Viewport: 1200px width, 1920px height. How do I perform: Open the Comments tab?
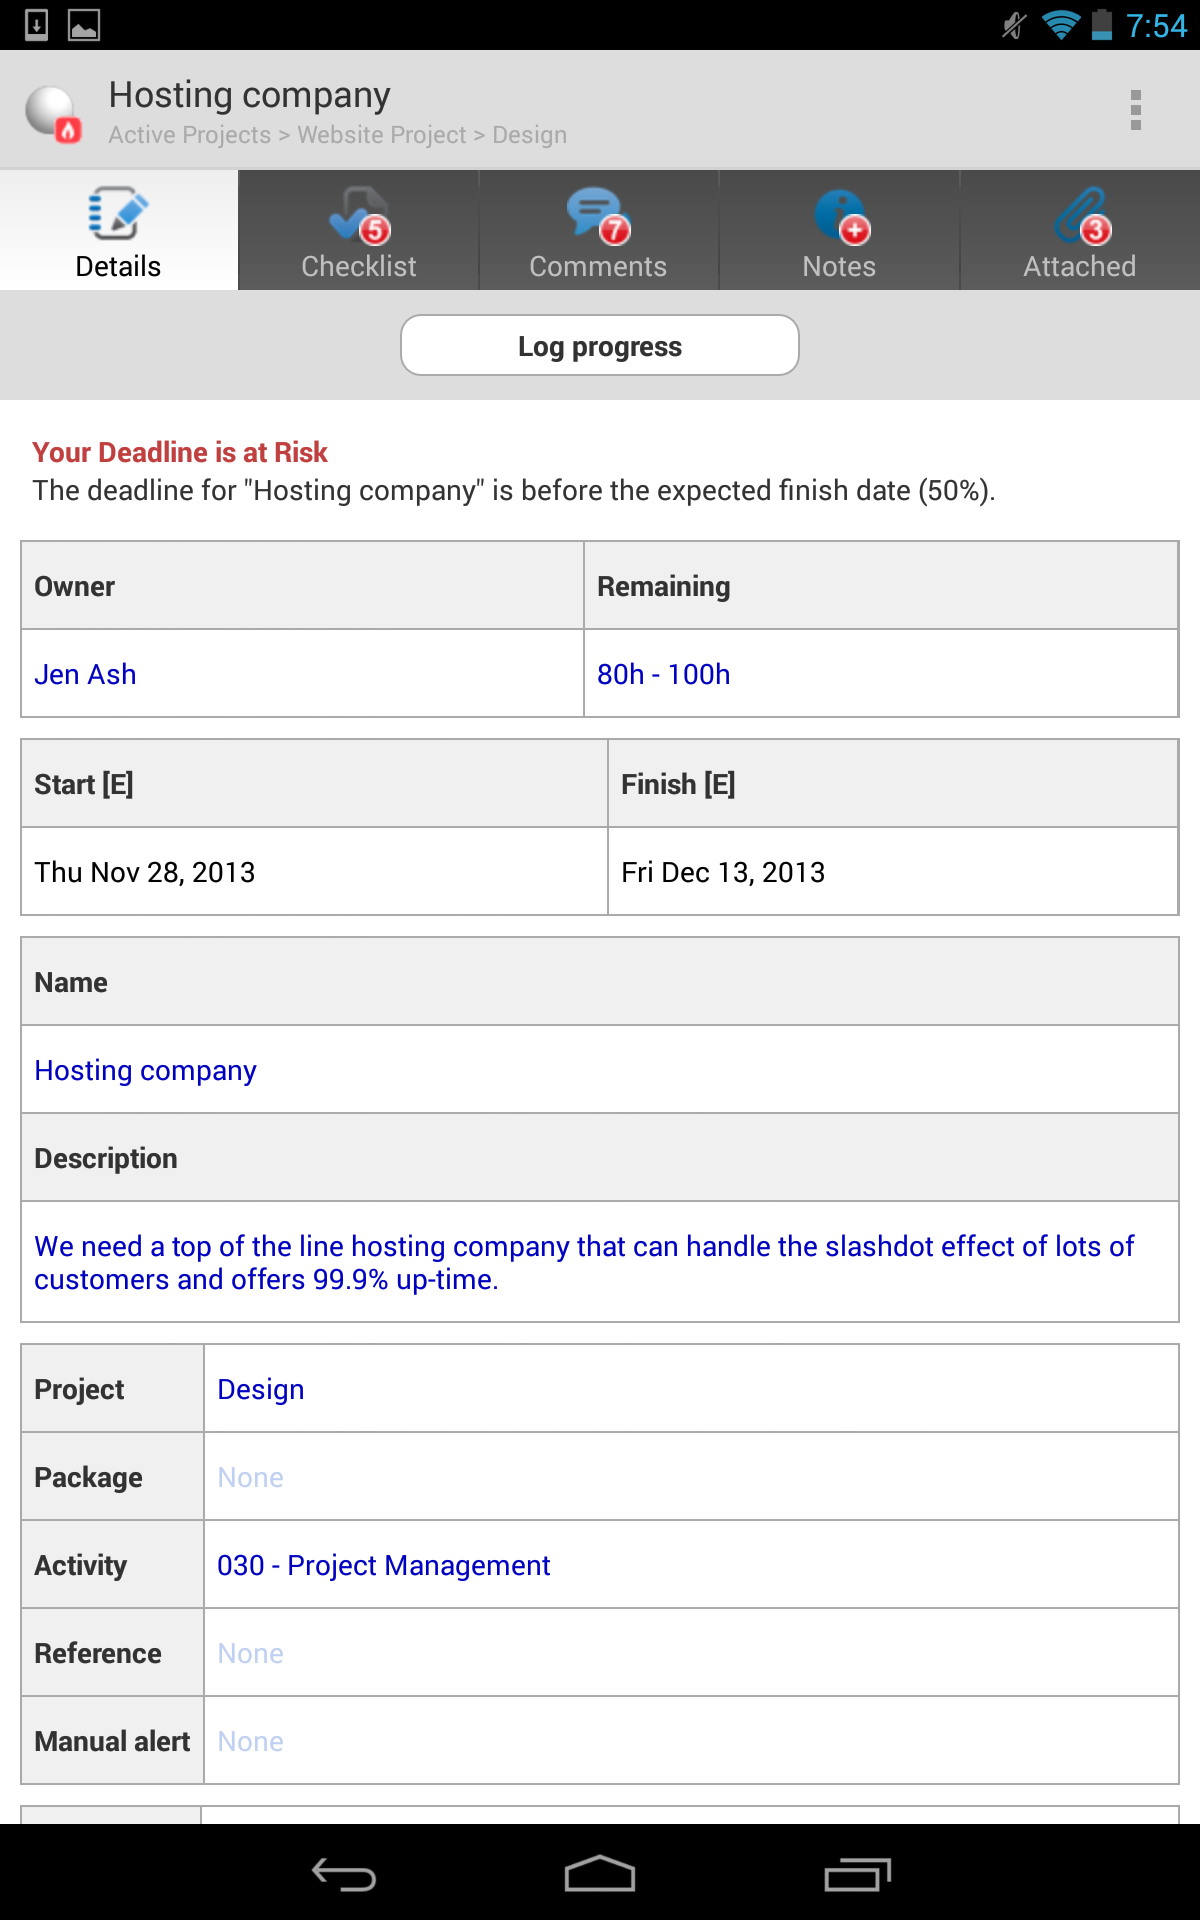(598, 231)
